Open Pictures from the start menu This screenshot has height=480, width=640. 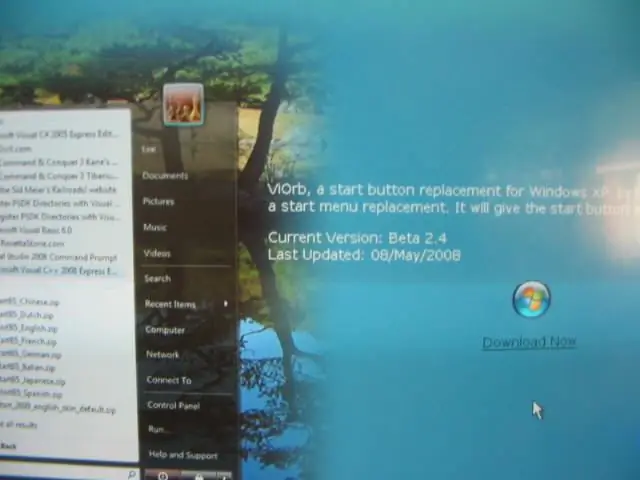(158, 201)
